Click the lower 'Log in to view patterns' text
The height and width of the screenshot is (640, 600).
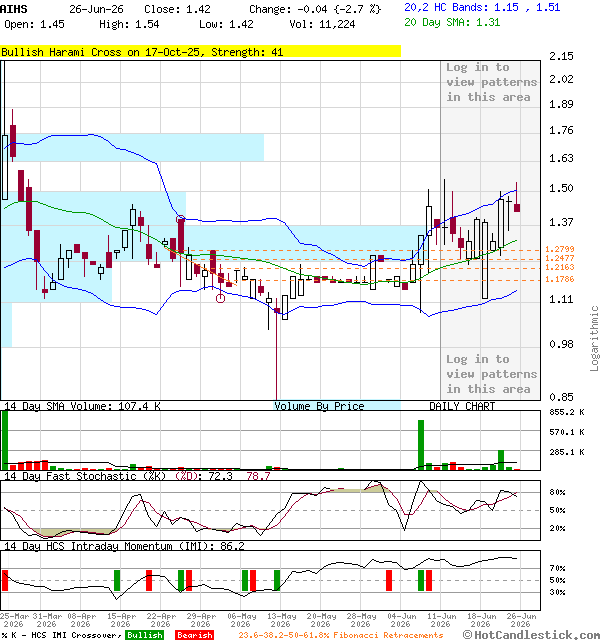[x=491, y=374]
